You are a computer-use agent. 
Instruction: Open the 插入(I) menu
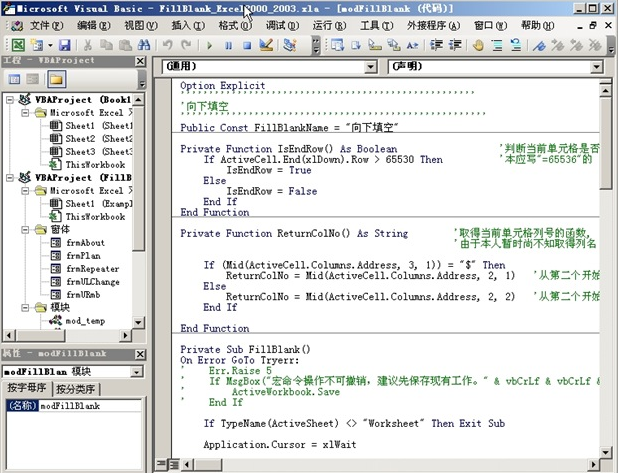point(182,25)
